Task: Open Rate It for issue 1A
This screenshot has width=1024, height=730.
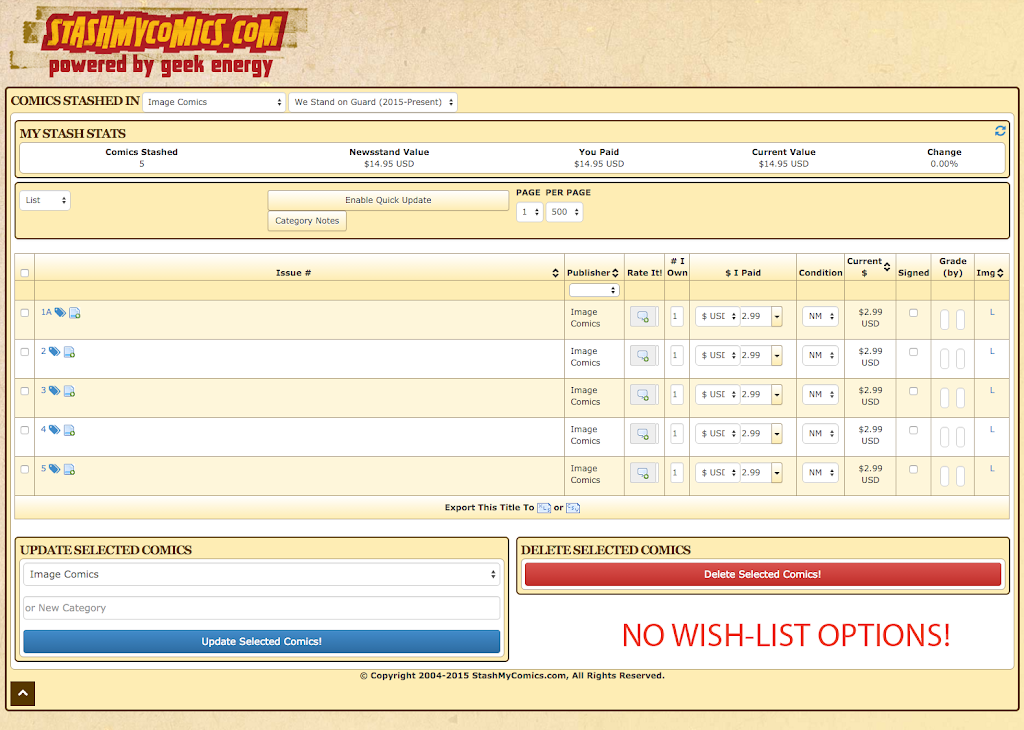Action: [643, 317]
